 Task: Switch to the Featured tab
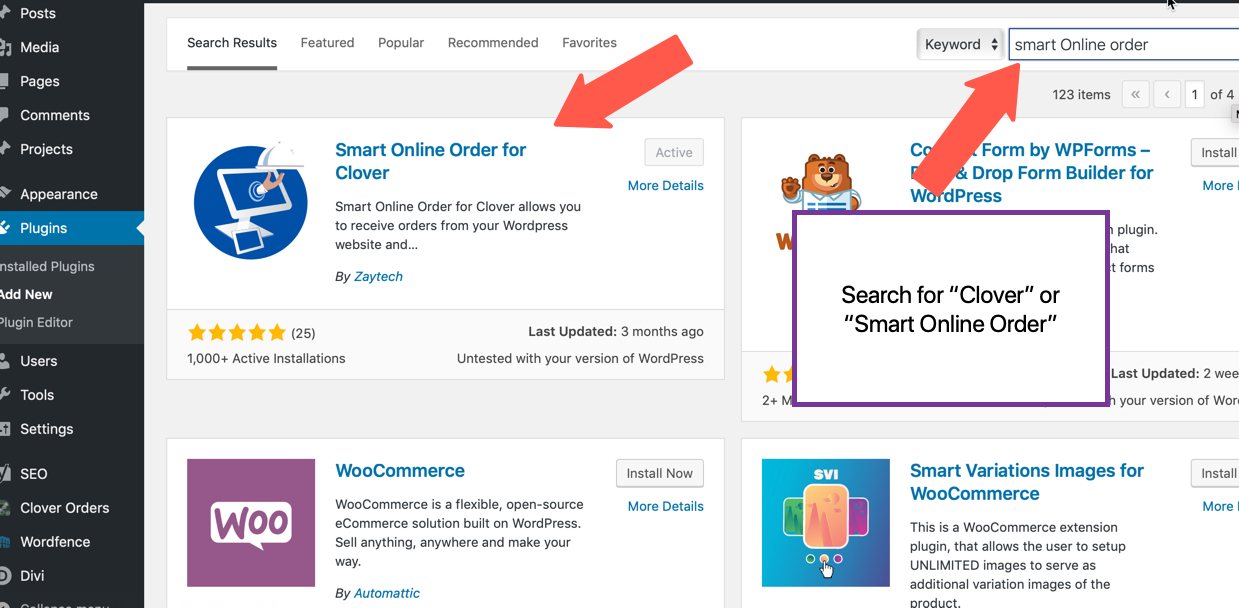coord(327,43)
